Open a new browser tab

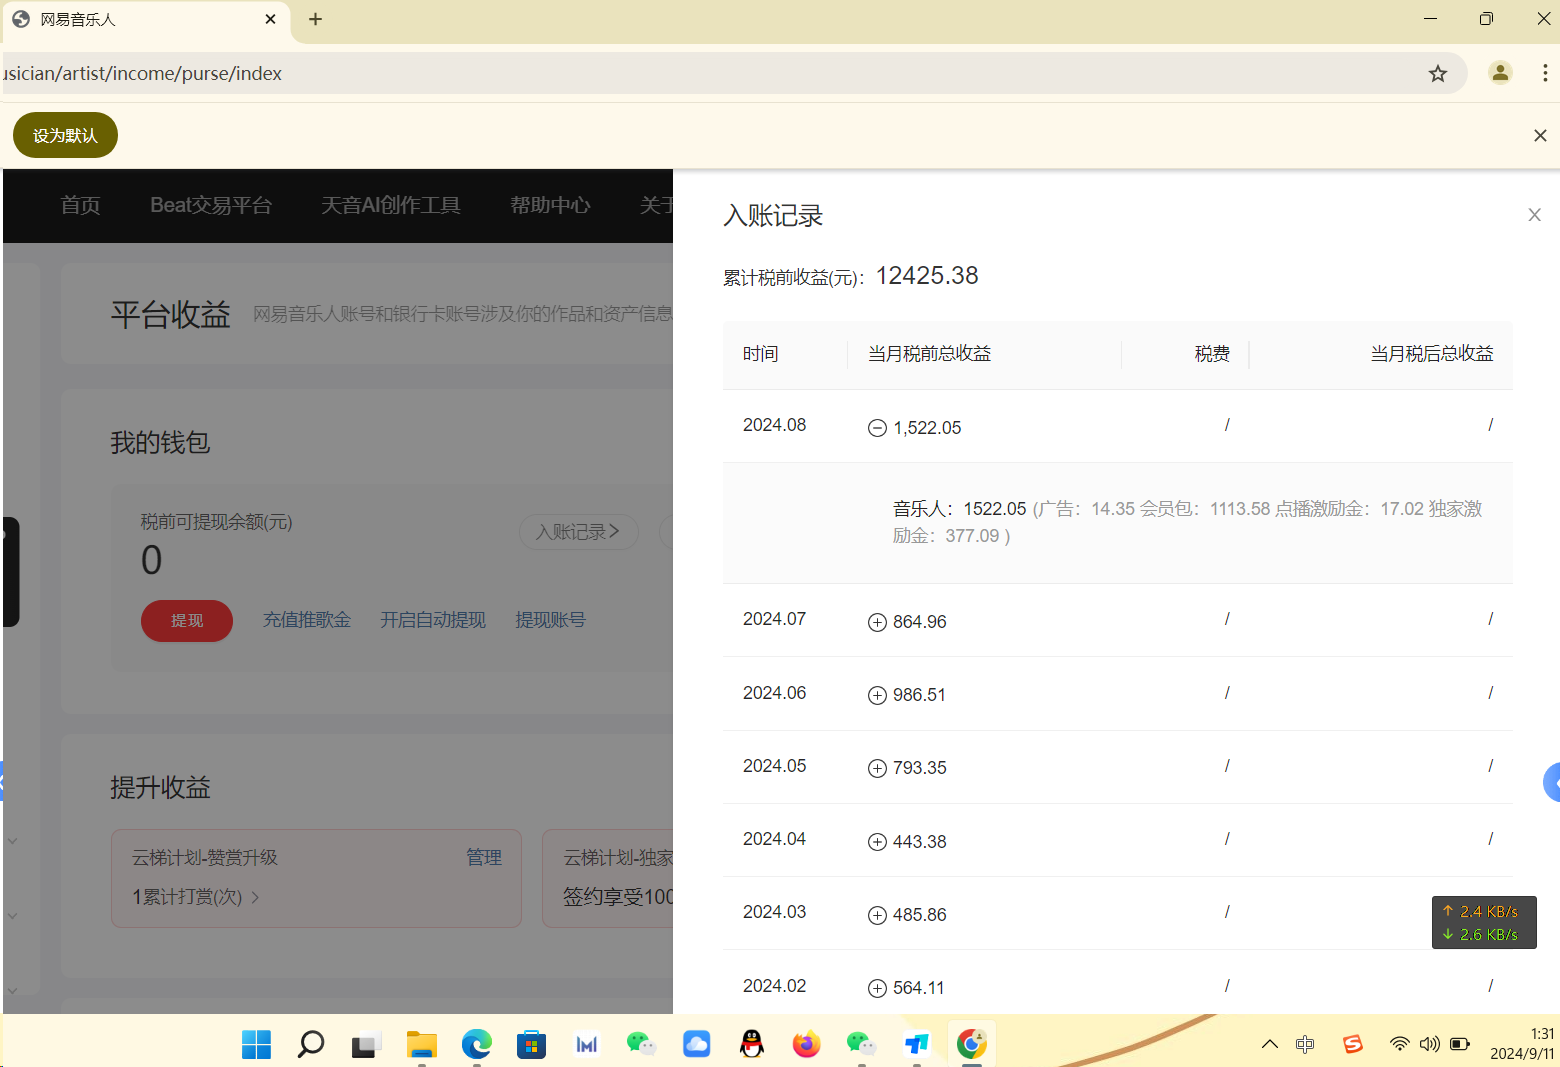315,19
